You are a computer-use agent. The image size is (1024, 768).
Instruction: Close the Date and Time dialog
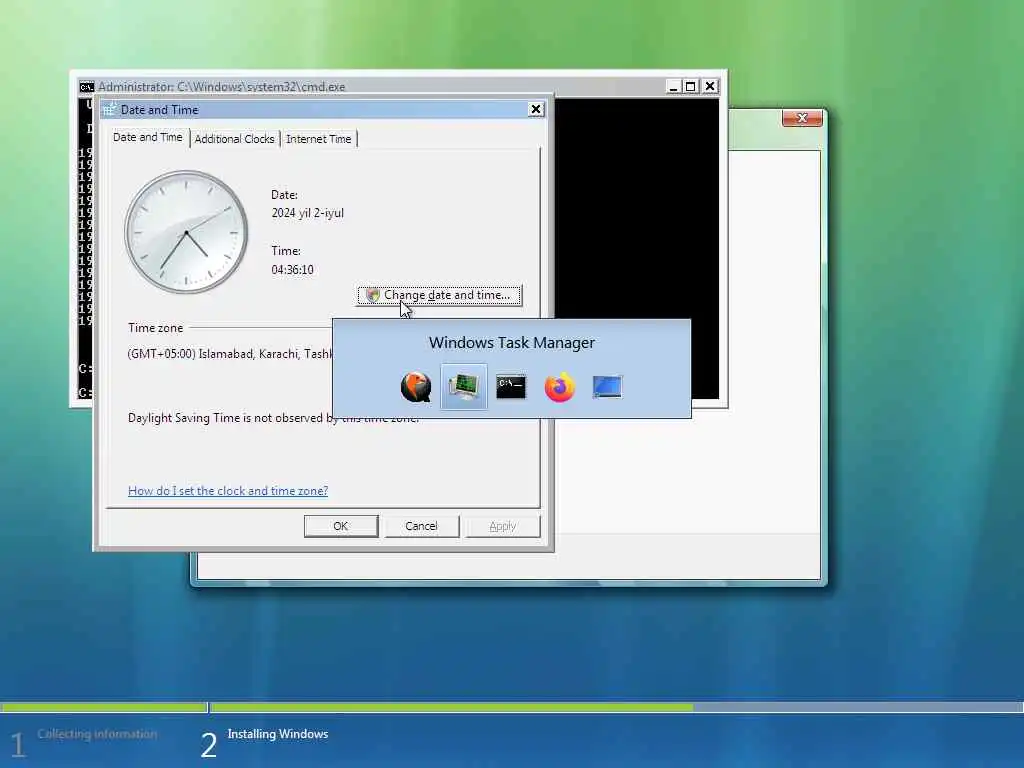pos(536,110)
